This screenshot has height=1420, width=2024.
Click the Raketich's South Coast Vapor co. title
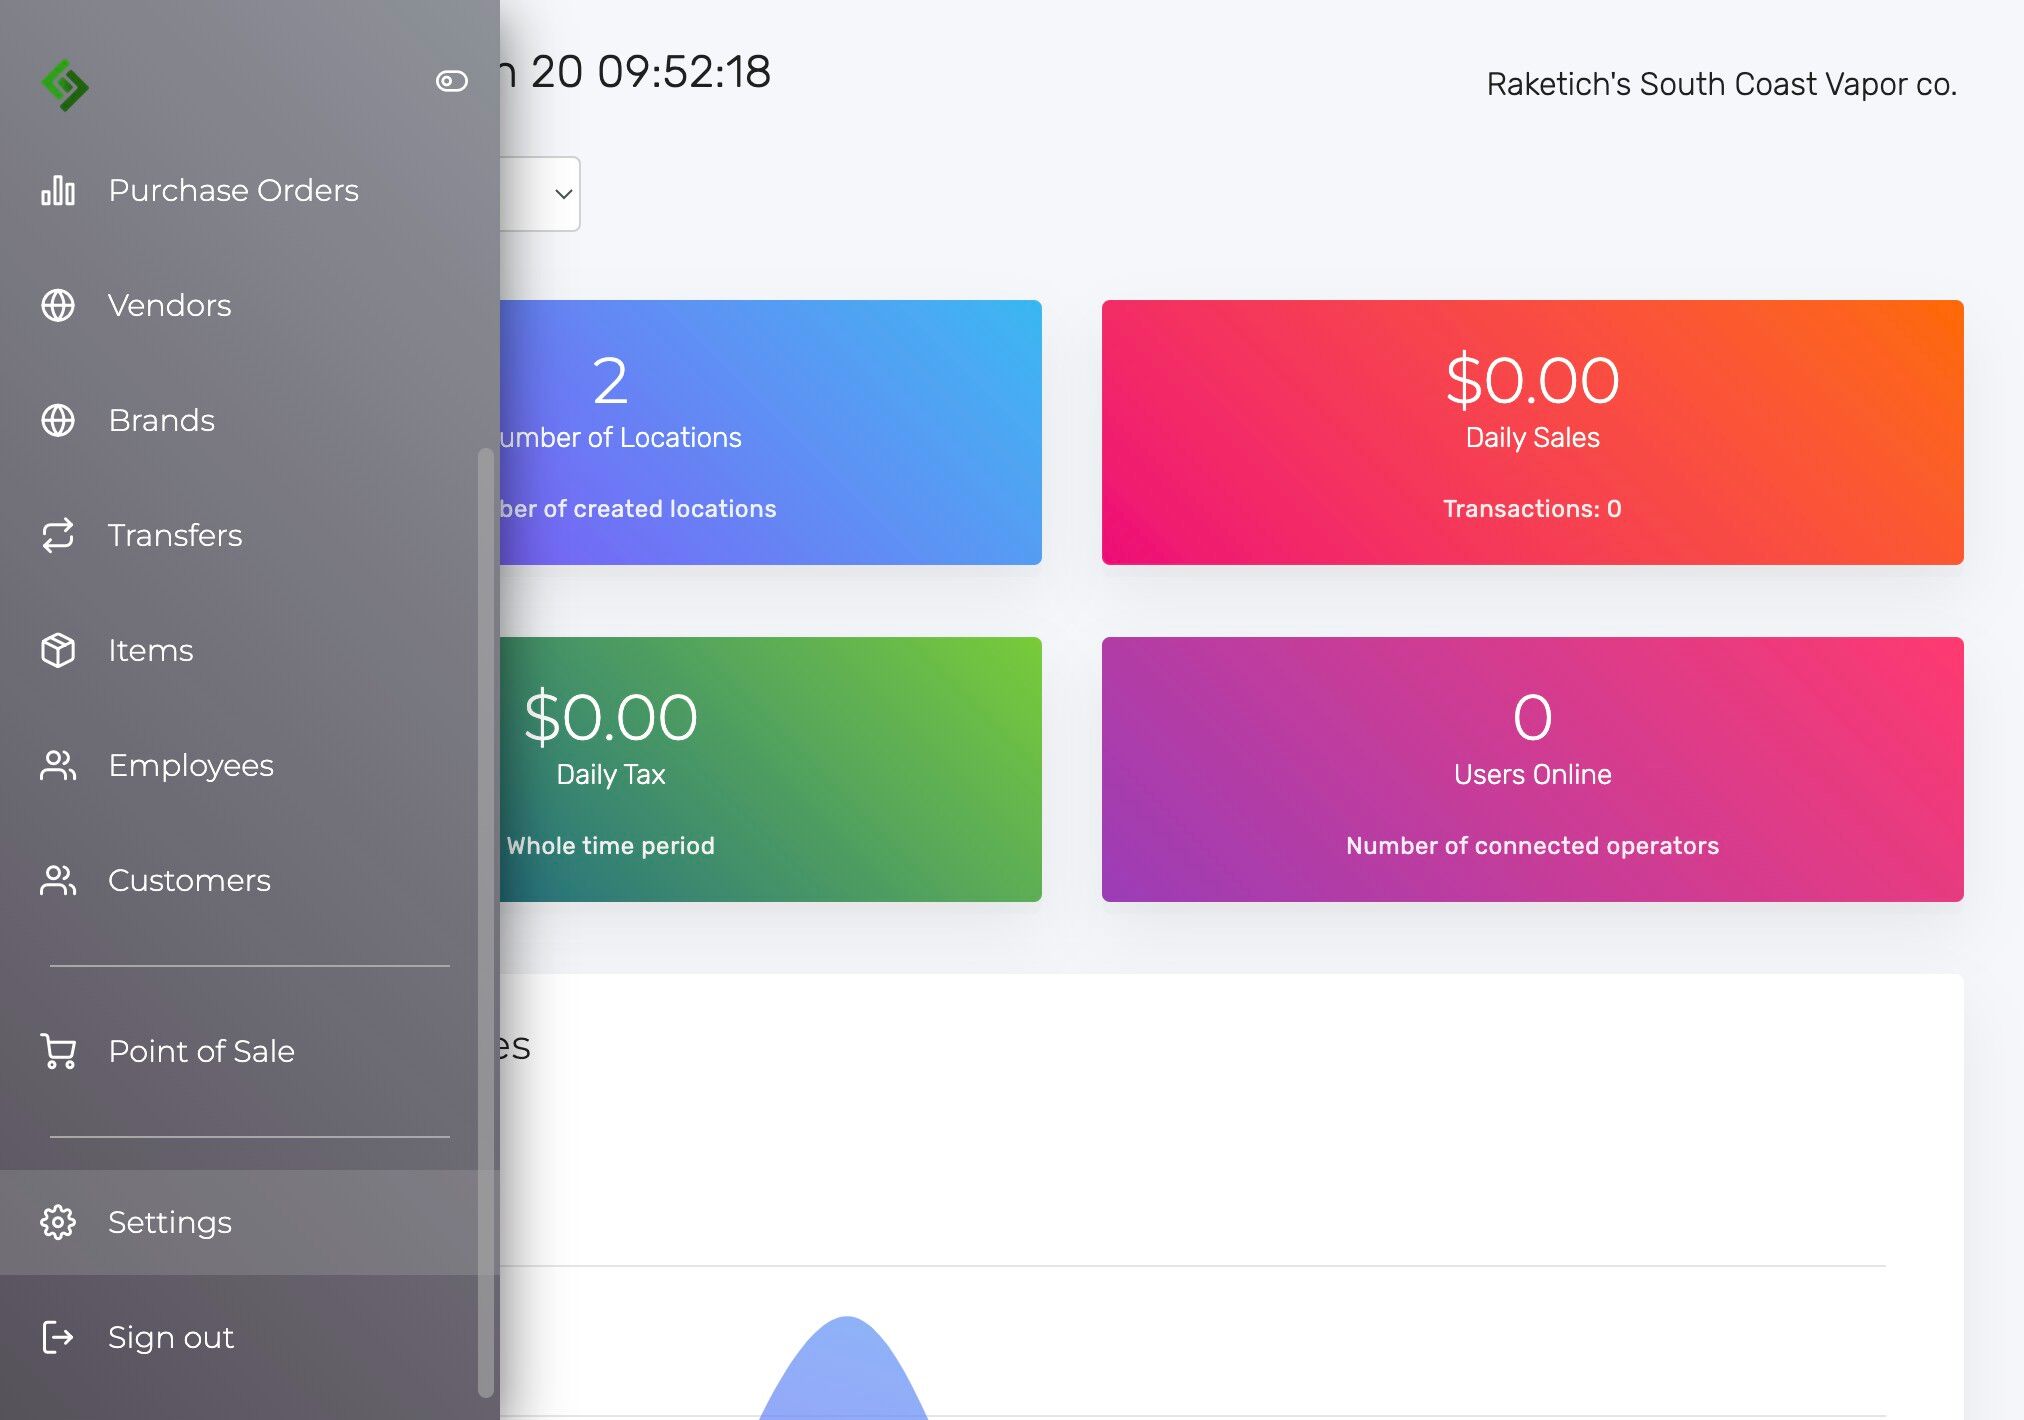(1721, 84)
